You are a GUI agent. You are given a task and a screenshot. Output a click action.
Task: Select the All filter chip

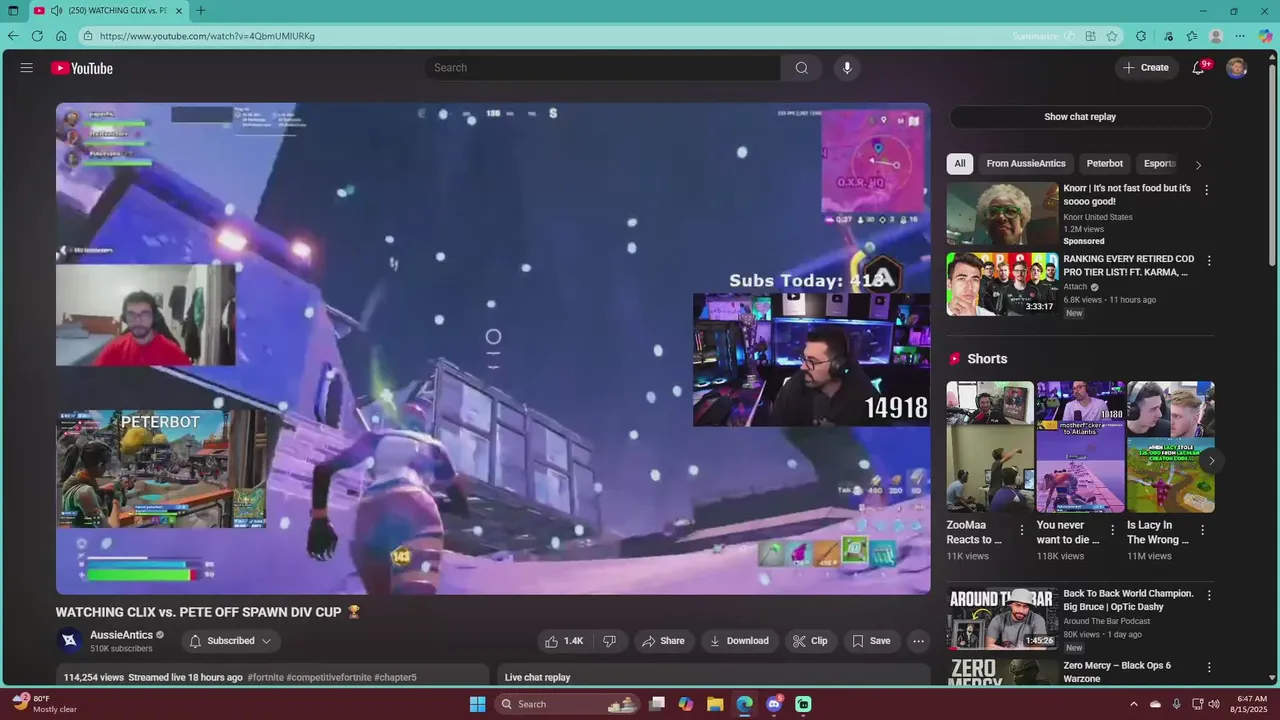point(960,164)
